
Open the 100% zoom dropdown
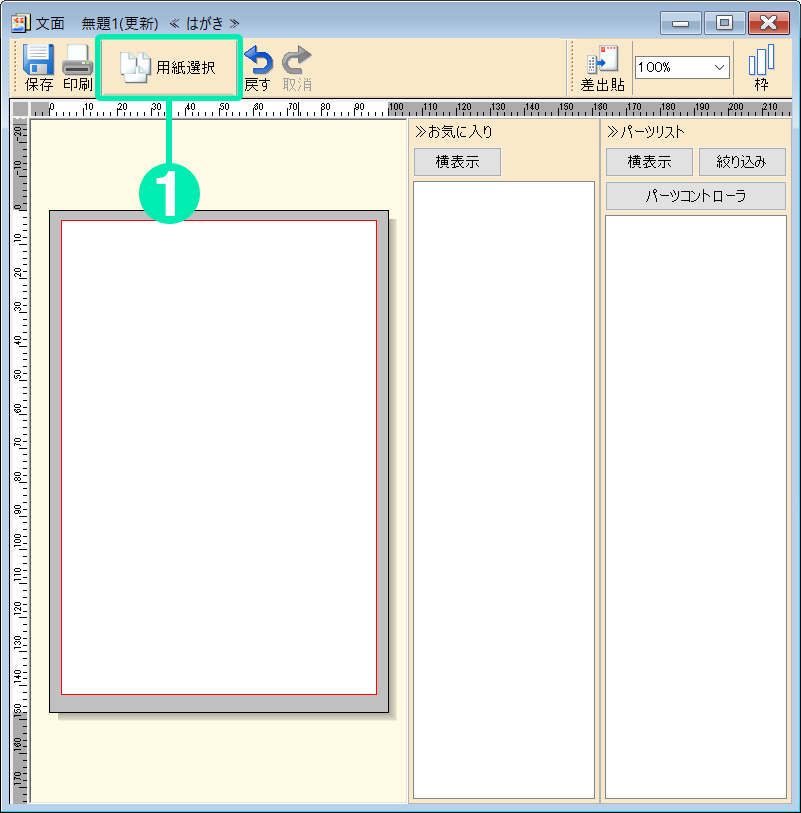tap(681, 66)
